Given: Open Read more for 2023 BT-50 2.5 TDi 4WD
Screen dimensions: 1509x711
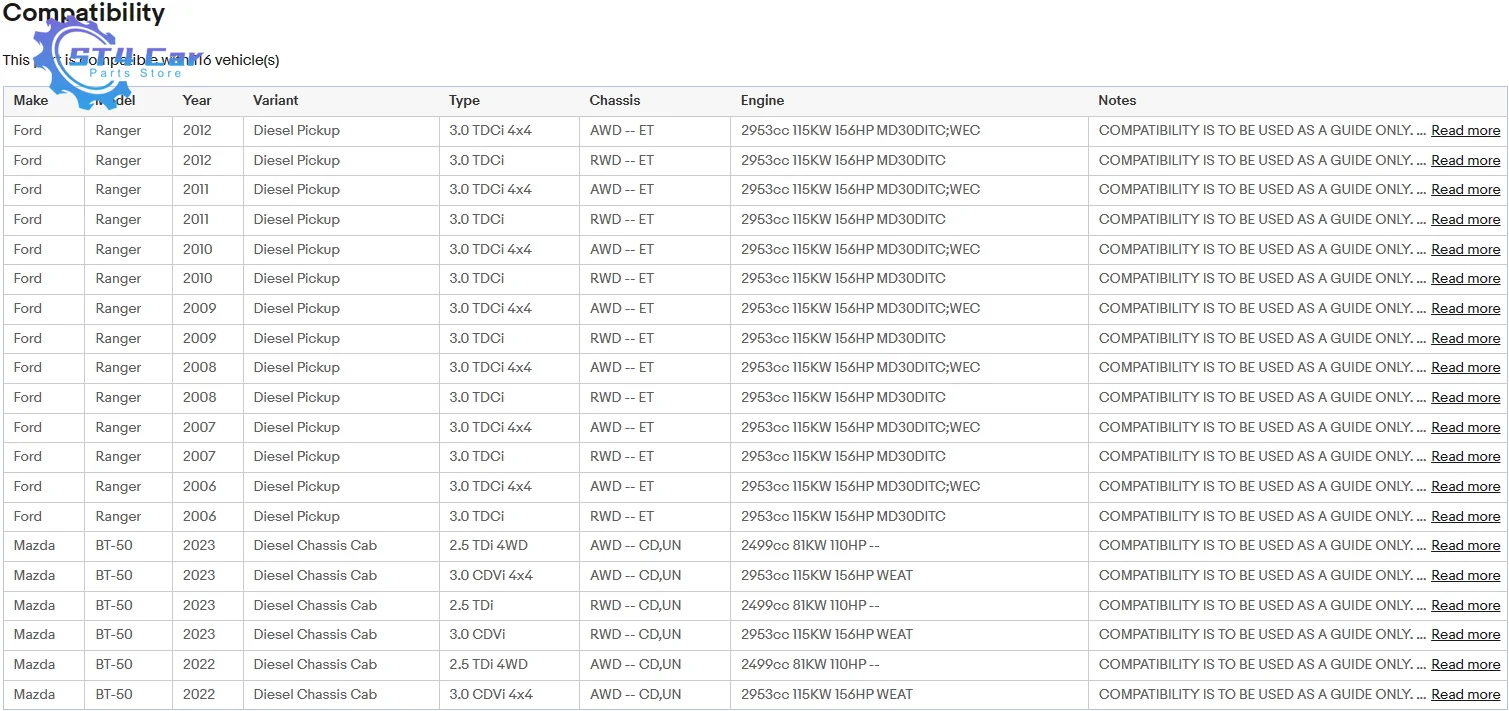Looking at the screenshot, I should (1465, 545).
